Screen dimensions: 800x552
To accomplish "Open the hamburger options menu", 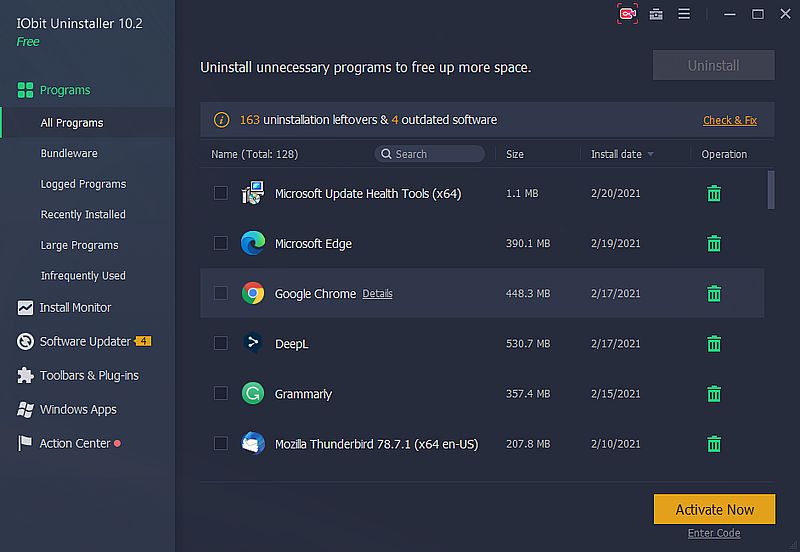I will (684, 14).
